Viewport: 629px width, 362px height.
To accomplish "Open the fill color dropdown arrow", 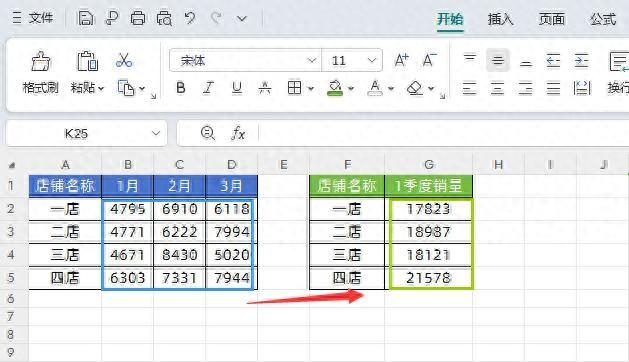I will (351, 88).
